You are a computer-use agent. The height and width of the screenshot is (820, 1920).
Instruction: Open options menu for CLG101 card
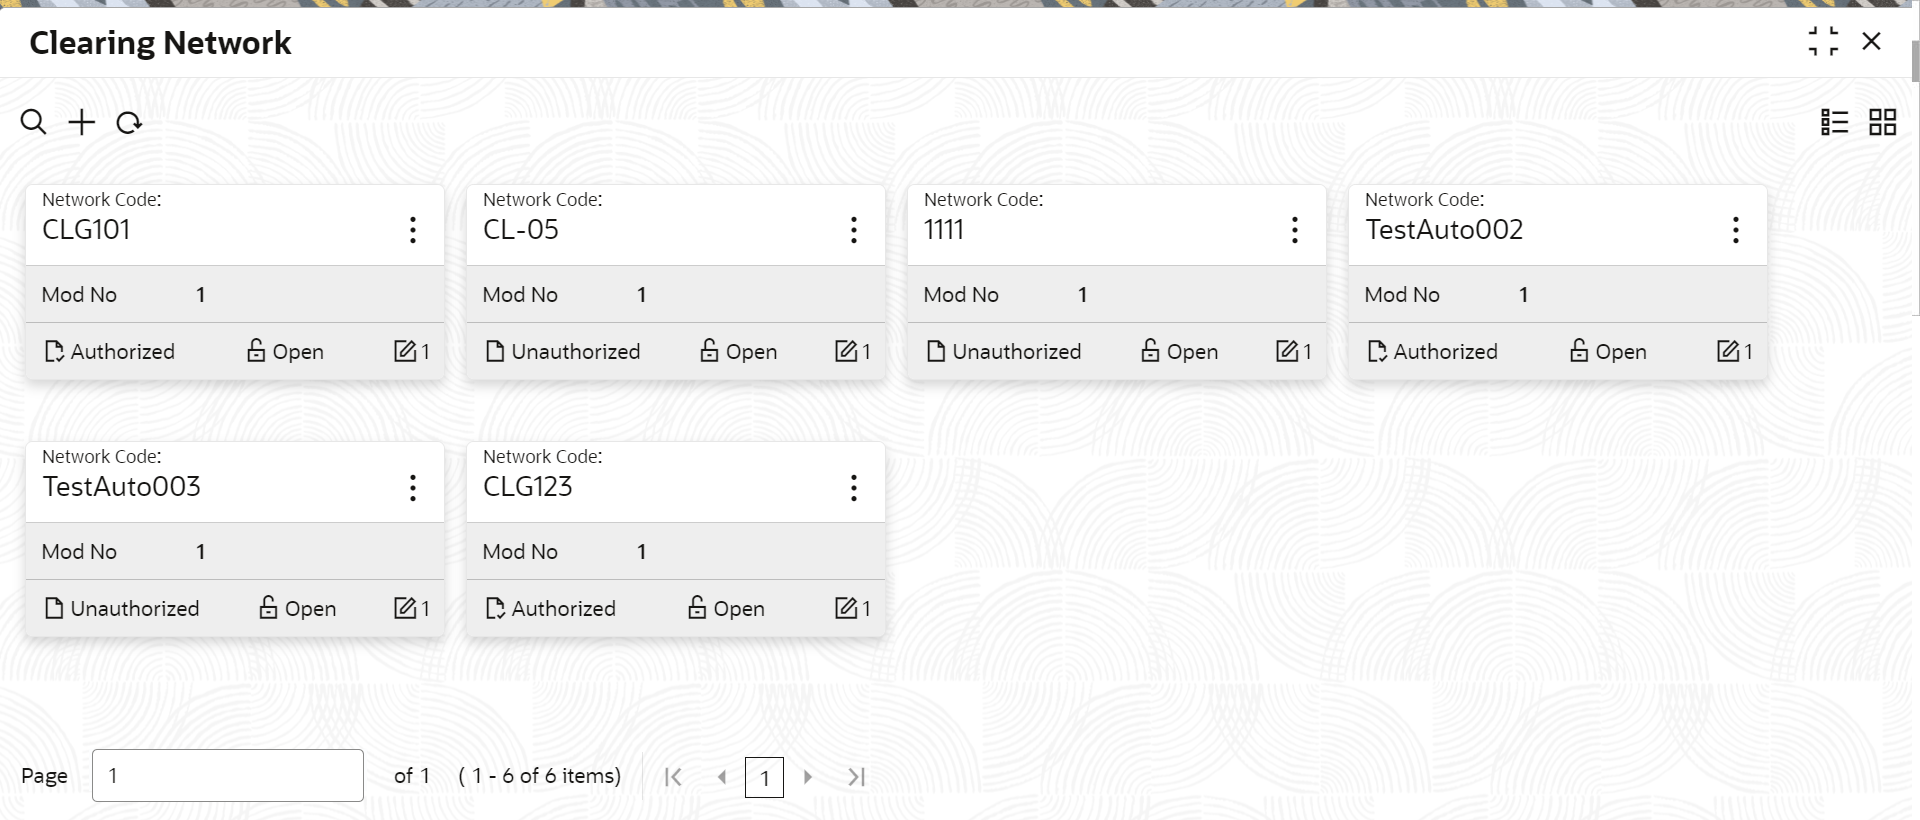pos(412,231)
